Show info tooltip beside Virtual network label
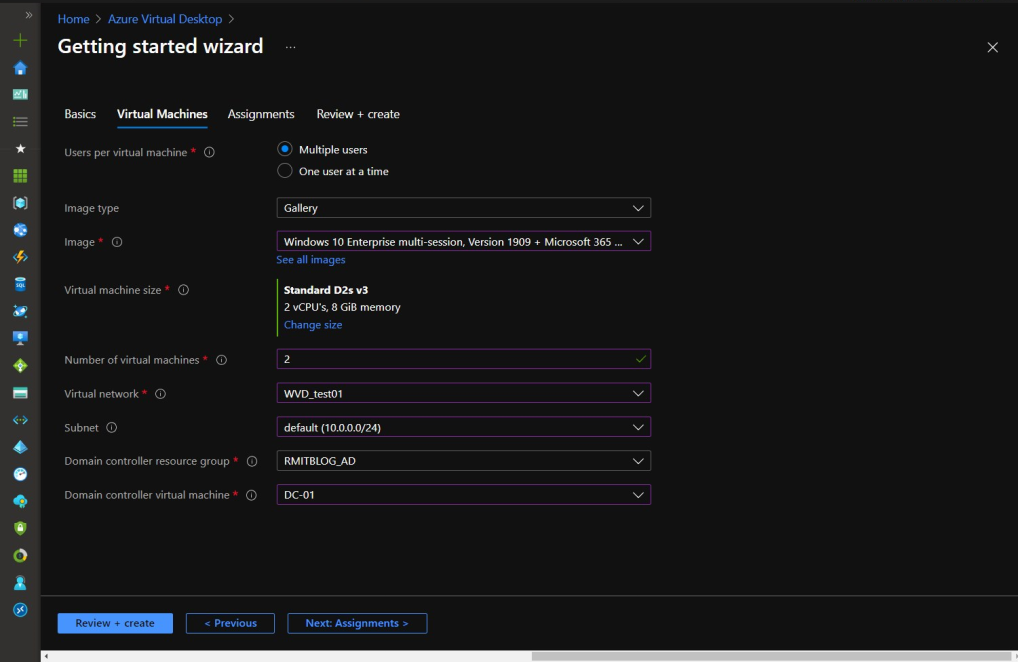 (x=160, y=394)
